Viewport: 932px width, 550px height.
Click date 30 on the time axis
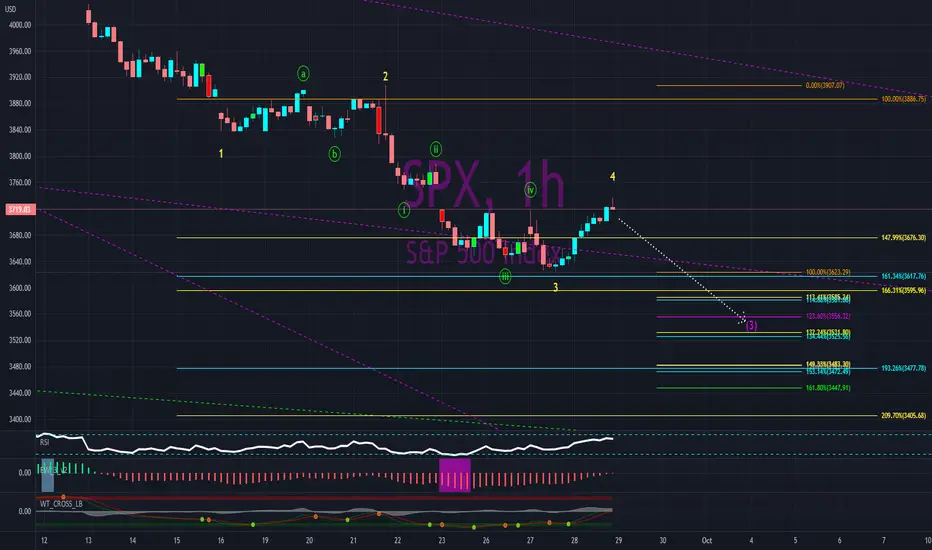point(663,540)
